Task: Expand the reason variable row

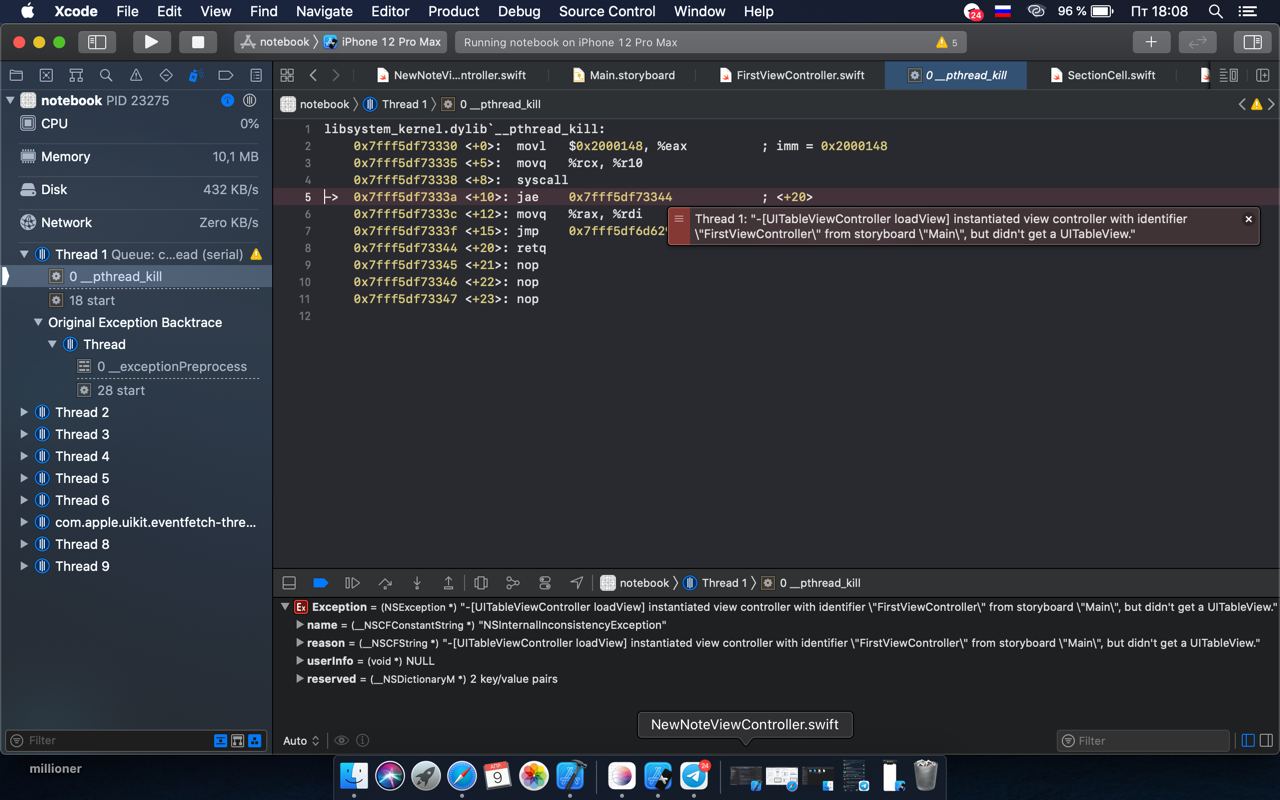Action: (300, 643)
